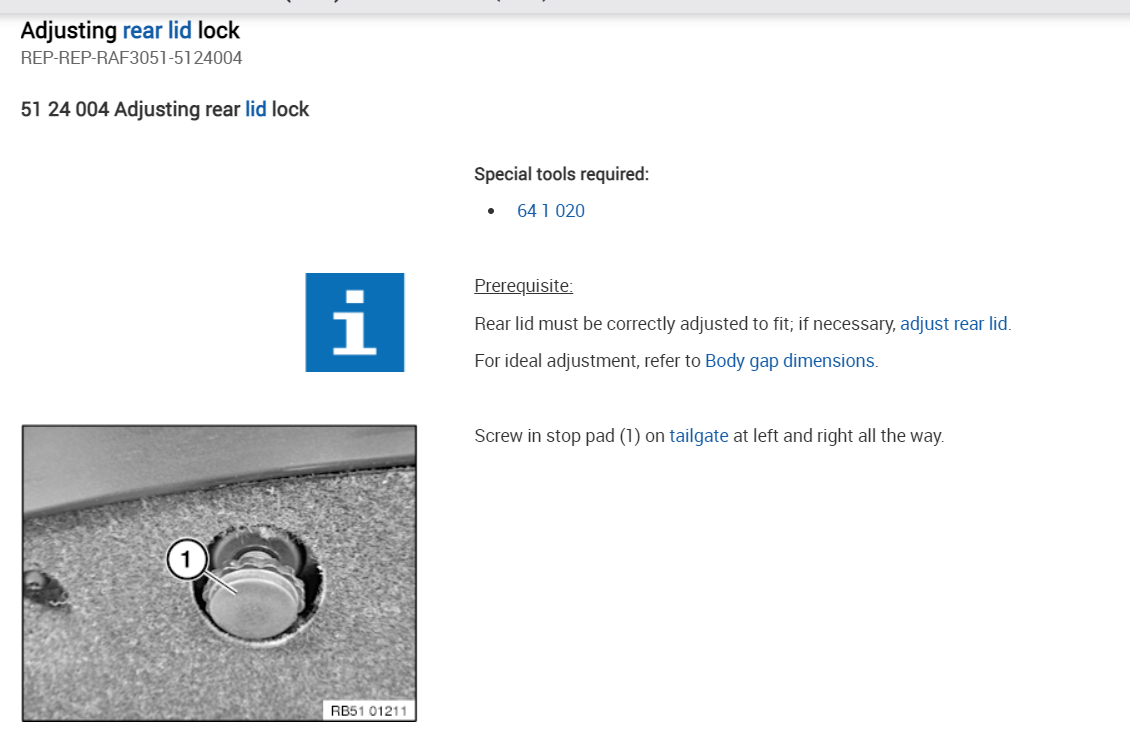The width and height of the screenshot is (1130, 732).
Task: Click the blue information icon
Action: (355, 322)
